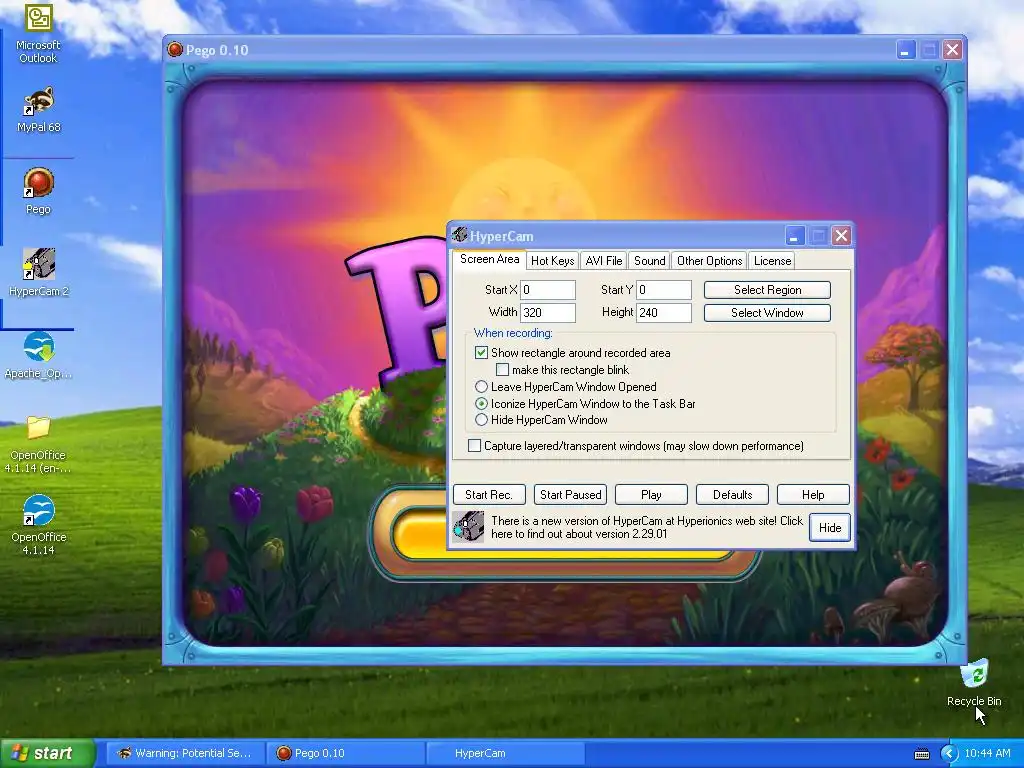Open the AVI File tab

click(603, 261)
